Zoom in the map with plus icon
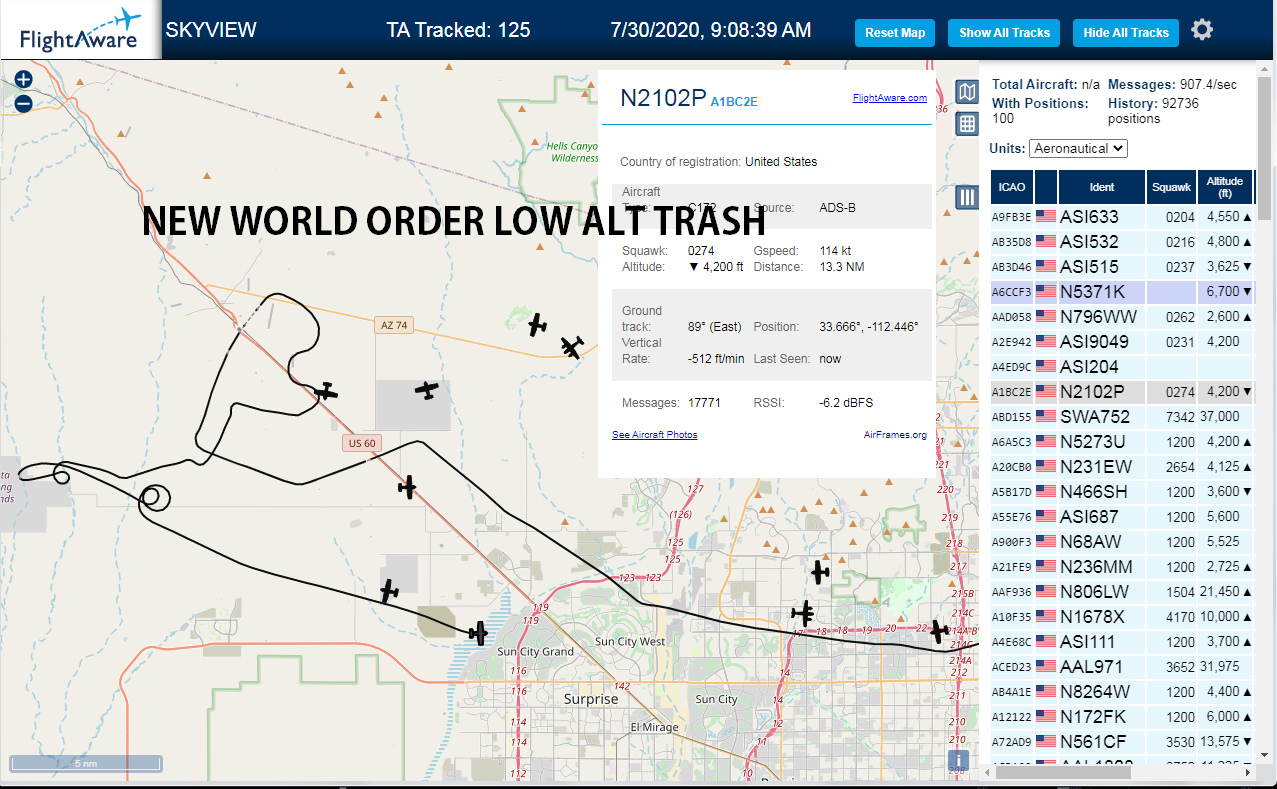1277x789 pixels. (23, 79)
